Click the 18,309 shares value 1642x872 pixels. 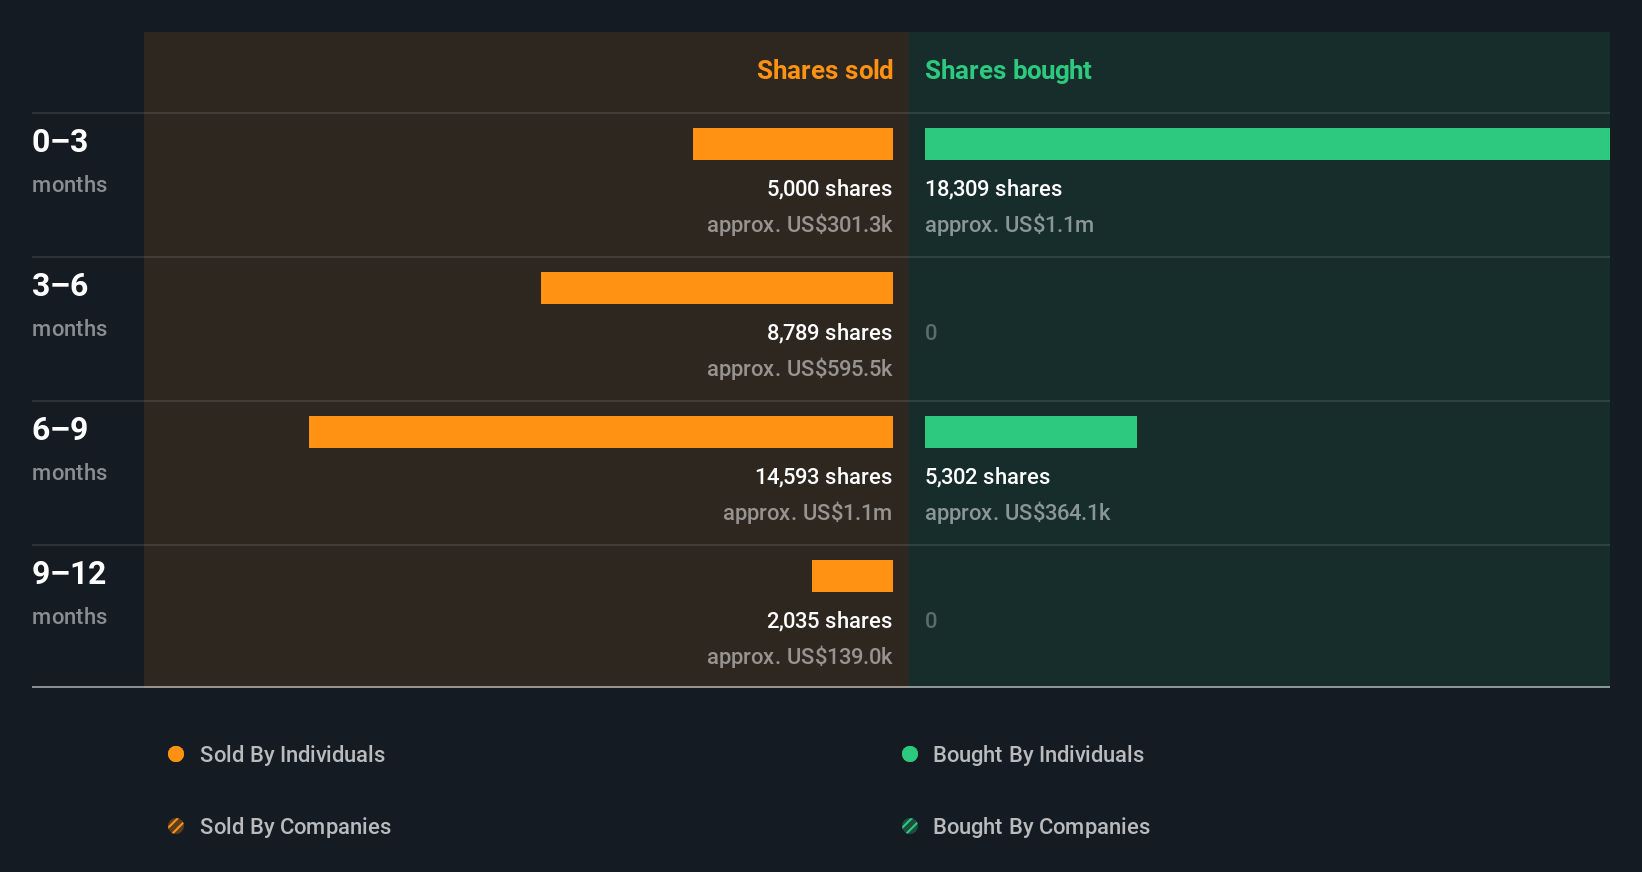[993, 188]
